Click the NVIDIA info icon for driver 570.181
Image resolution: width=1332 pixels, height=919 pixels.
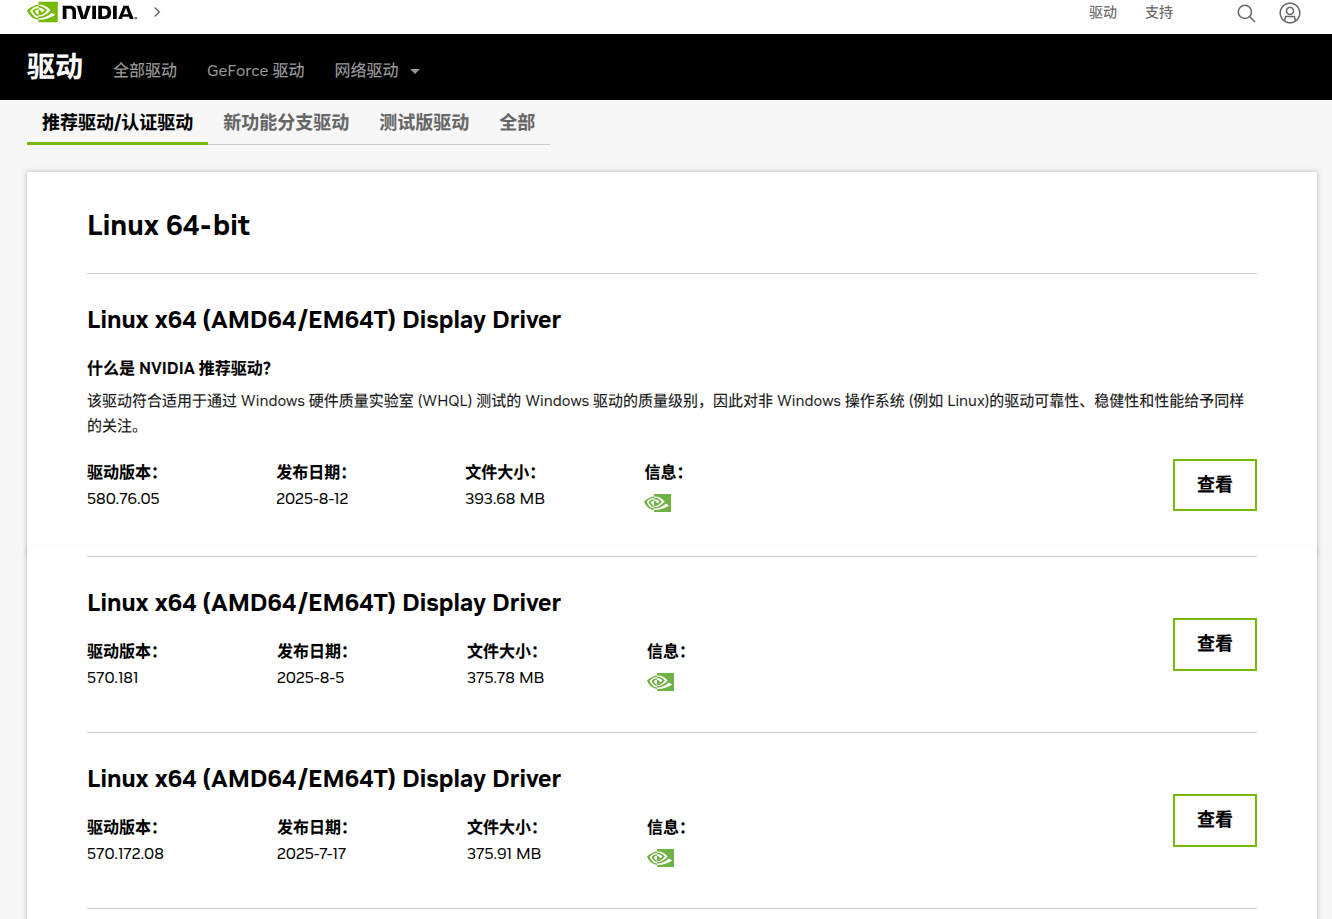tap(660, 682)
